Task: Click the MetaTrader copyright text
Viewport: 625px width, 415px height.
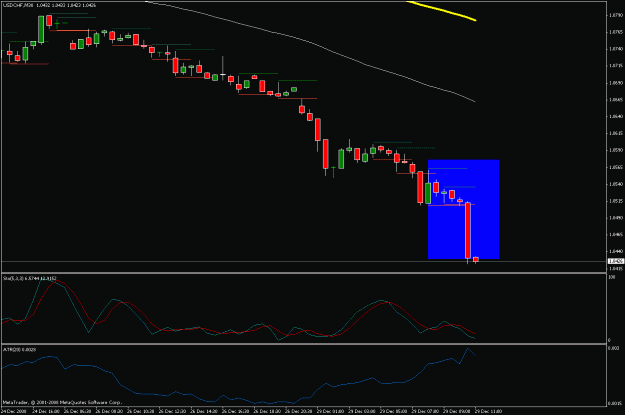Action: click(62, 402)
